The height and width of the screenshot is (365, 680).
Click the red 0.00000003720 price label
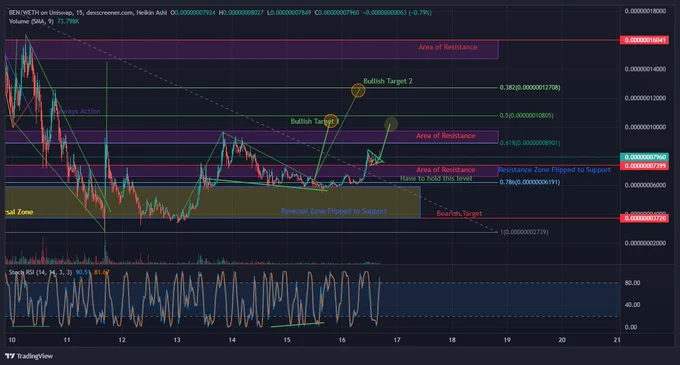[x=644, y=218]
